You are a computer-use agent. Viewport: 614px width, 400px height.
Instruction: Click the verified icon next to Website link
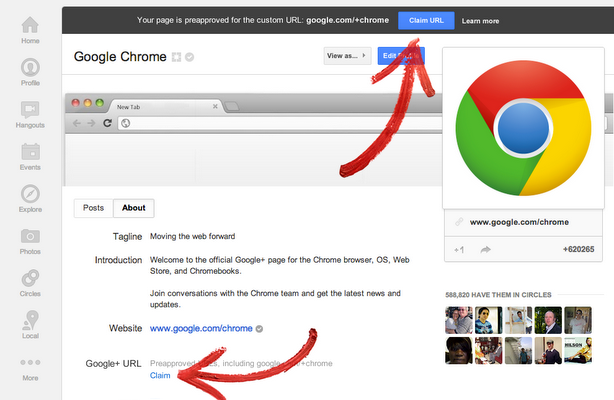(259, 329)
